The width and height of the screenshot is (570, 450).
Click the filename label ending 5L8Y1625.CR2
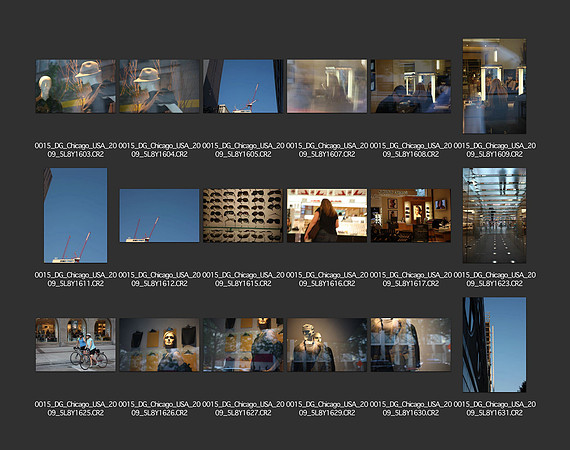coord(76,409)
